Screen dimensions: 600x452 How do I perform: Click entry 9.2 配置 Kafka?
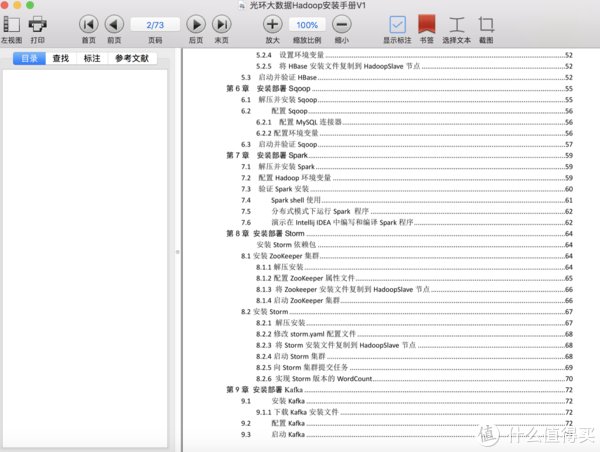click(407, 423)
